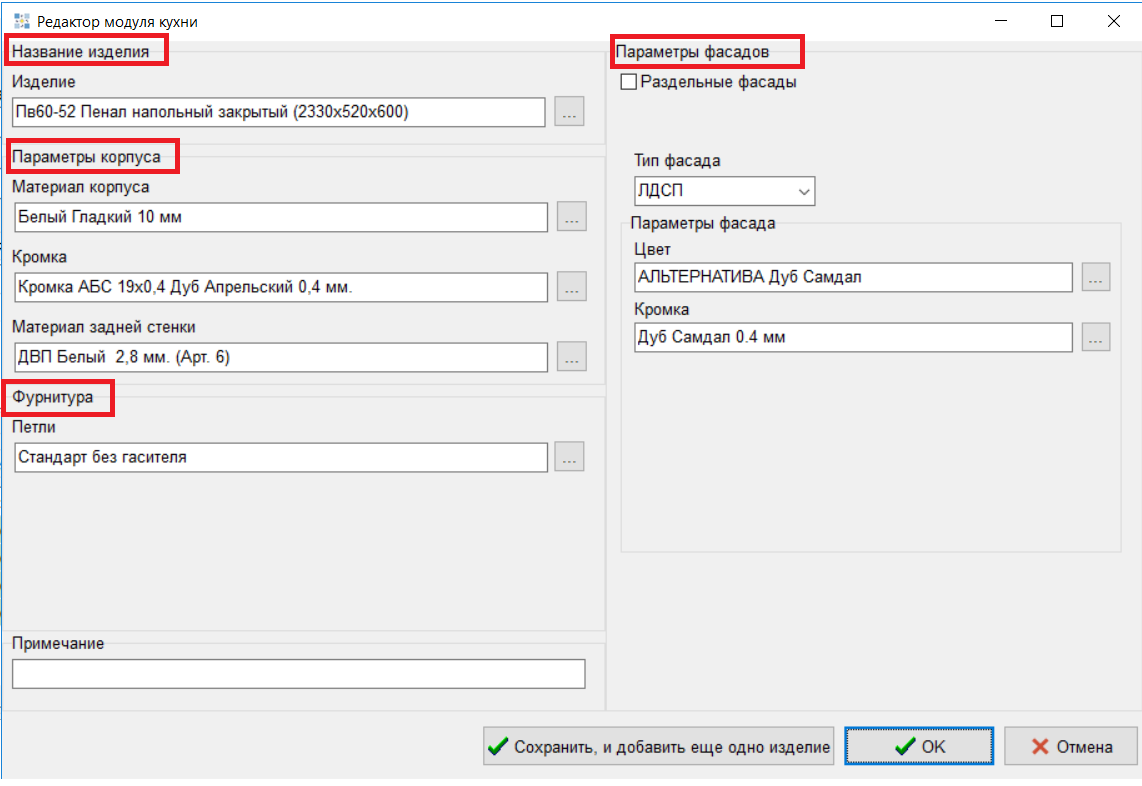This screenshot has height=786, width=1142.
Task: Click the app icon in the title bar
Action: [21, 20]
